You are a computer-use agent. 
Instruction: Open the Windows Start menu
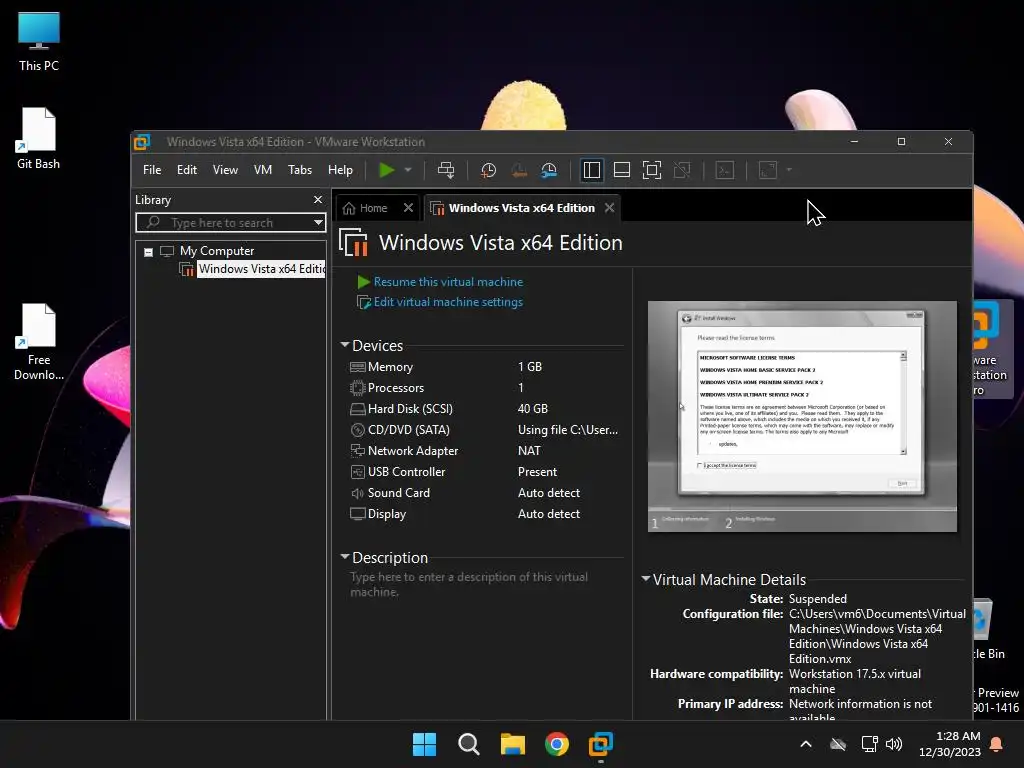pos(424,744)
